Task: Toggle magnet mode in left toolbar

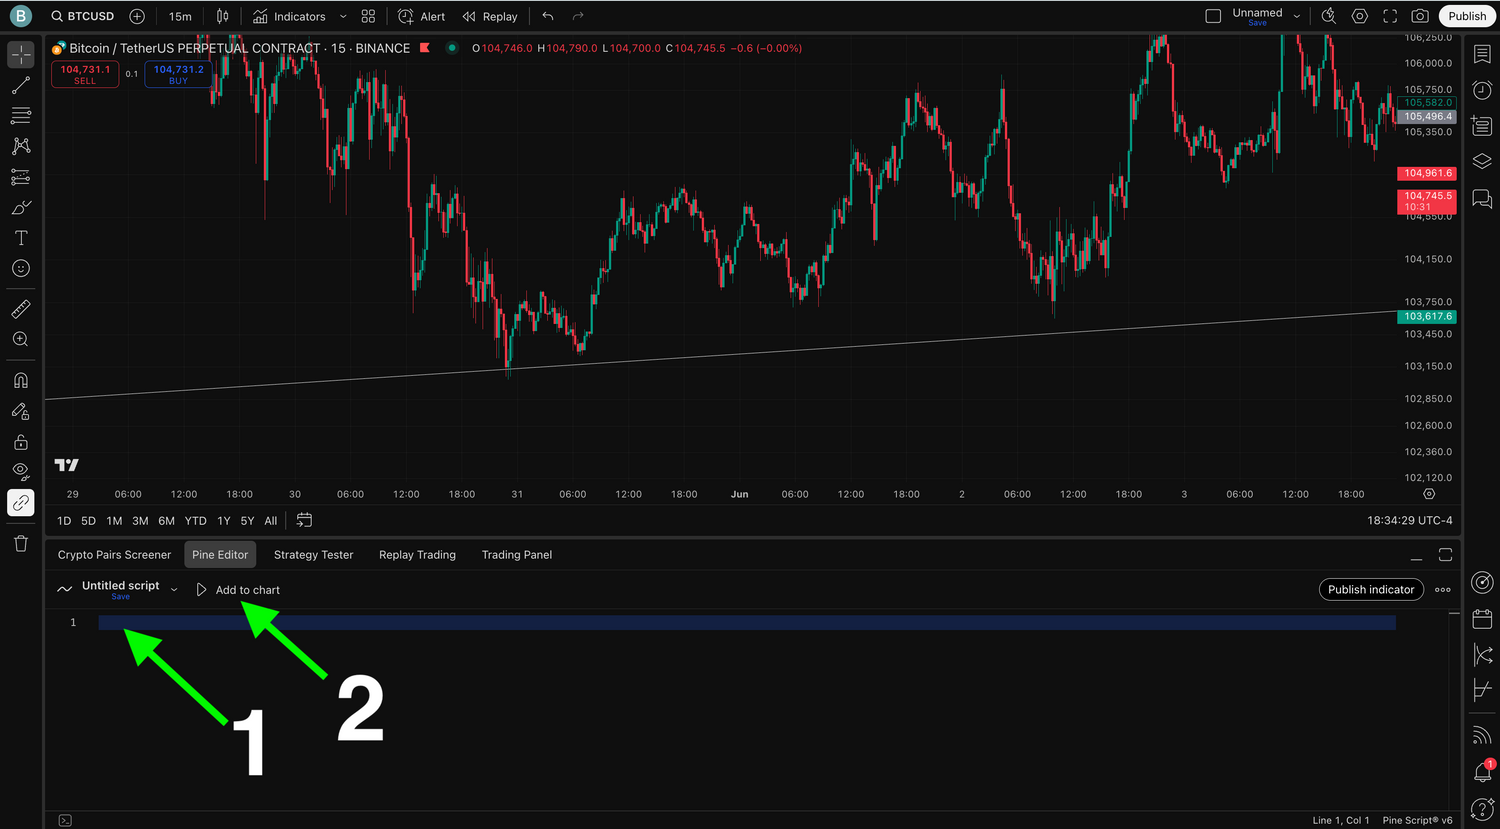Action: coord(21,381)
